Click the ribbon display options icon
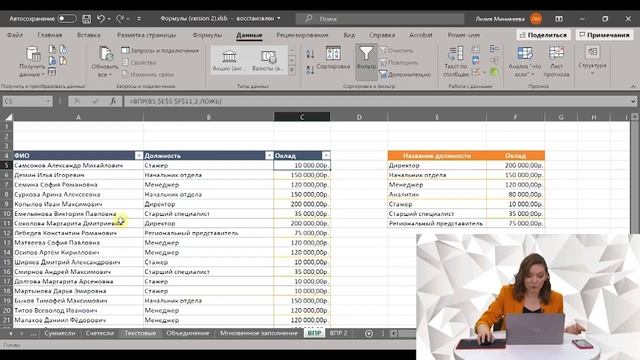640x360 pixels. click(559, 19)
